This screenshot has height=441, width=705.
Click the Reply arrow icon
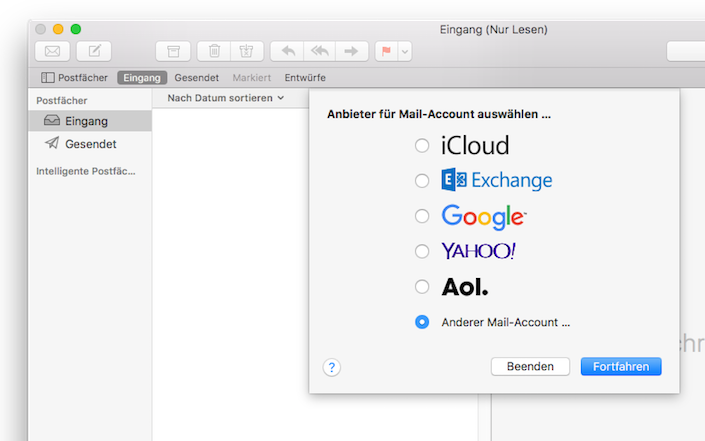(287, 51)
